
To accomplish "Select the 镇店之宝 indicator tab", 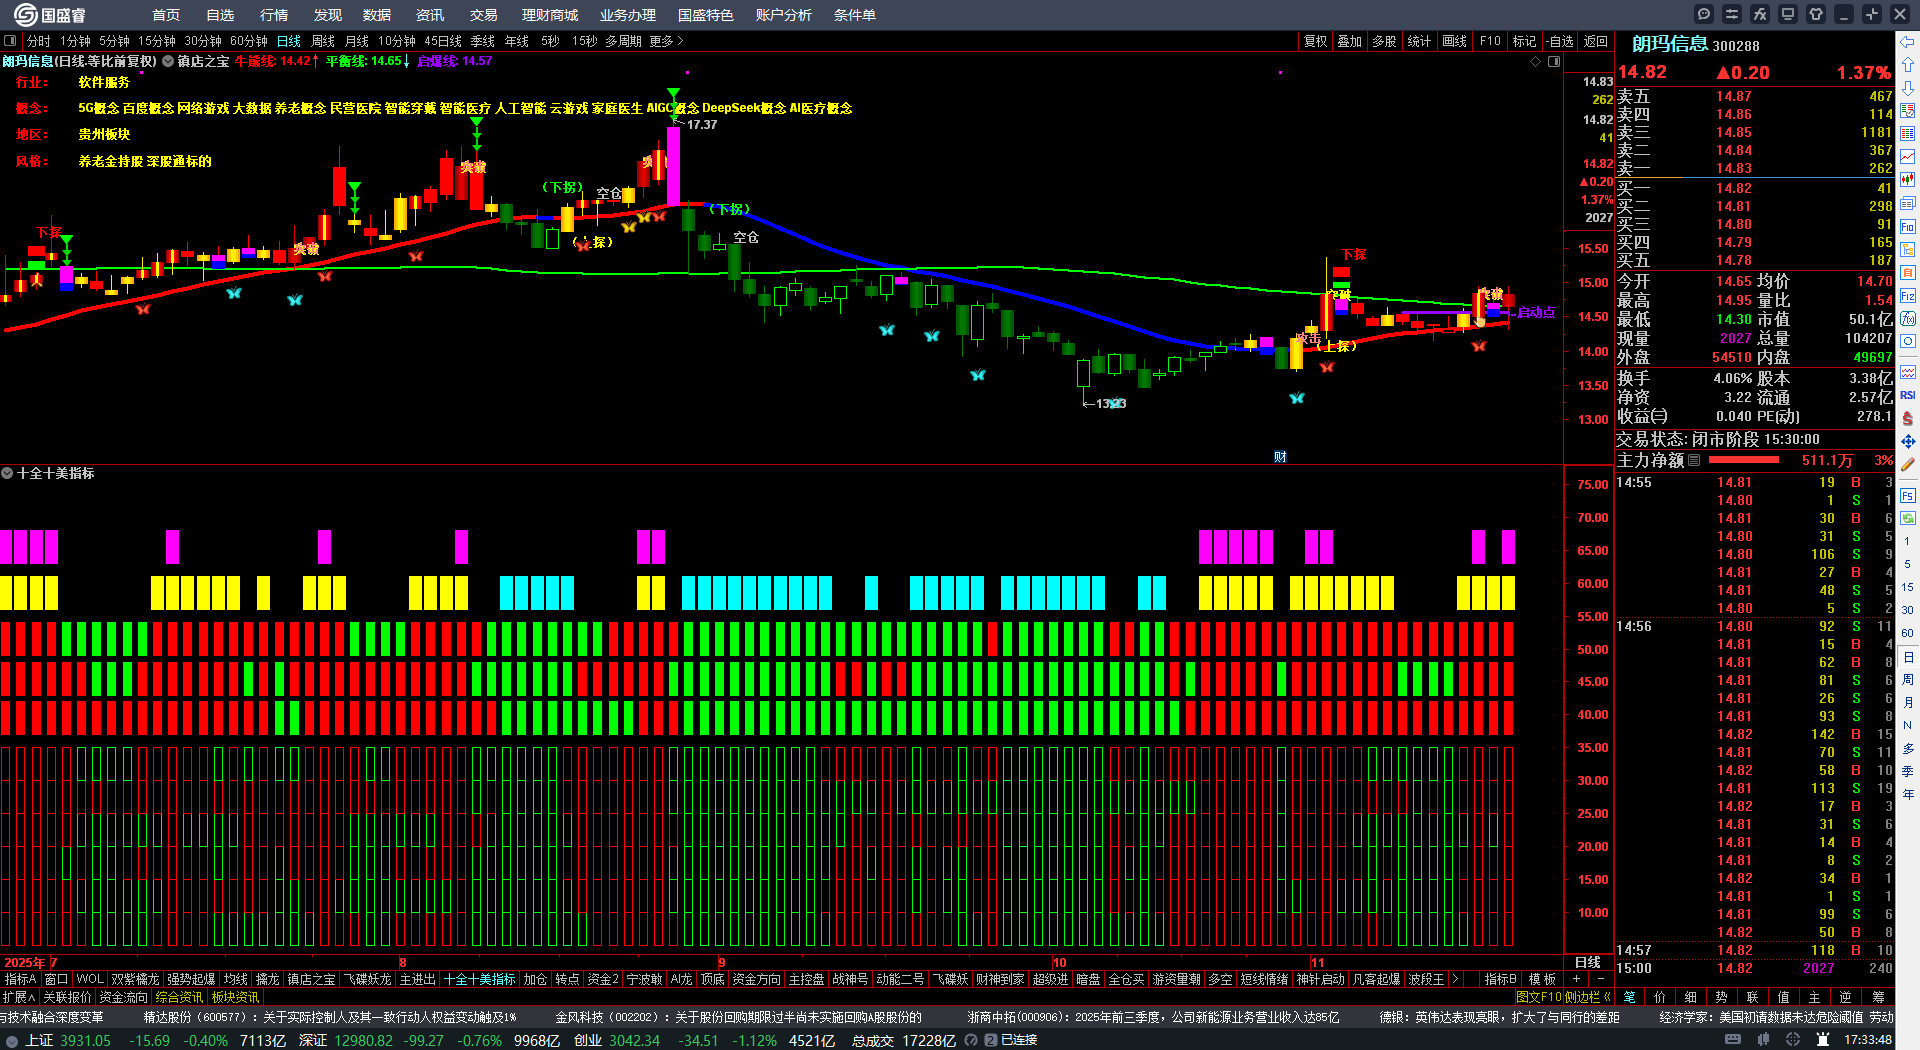I will pos(311,979).
